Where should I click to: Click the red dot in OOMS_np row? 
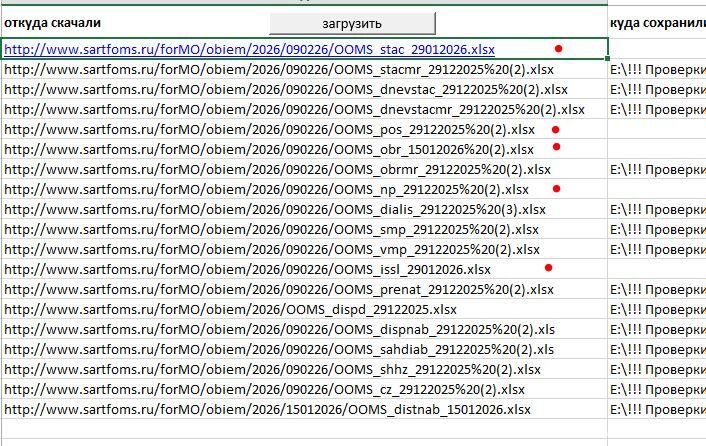[556, 188]
